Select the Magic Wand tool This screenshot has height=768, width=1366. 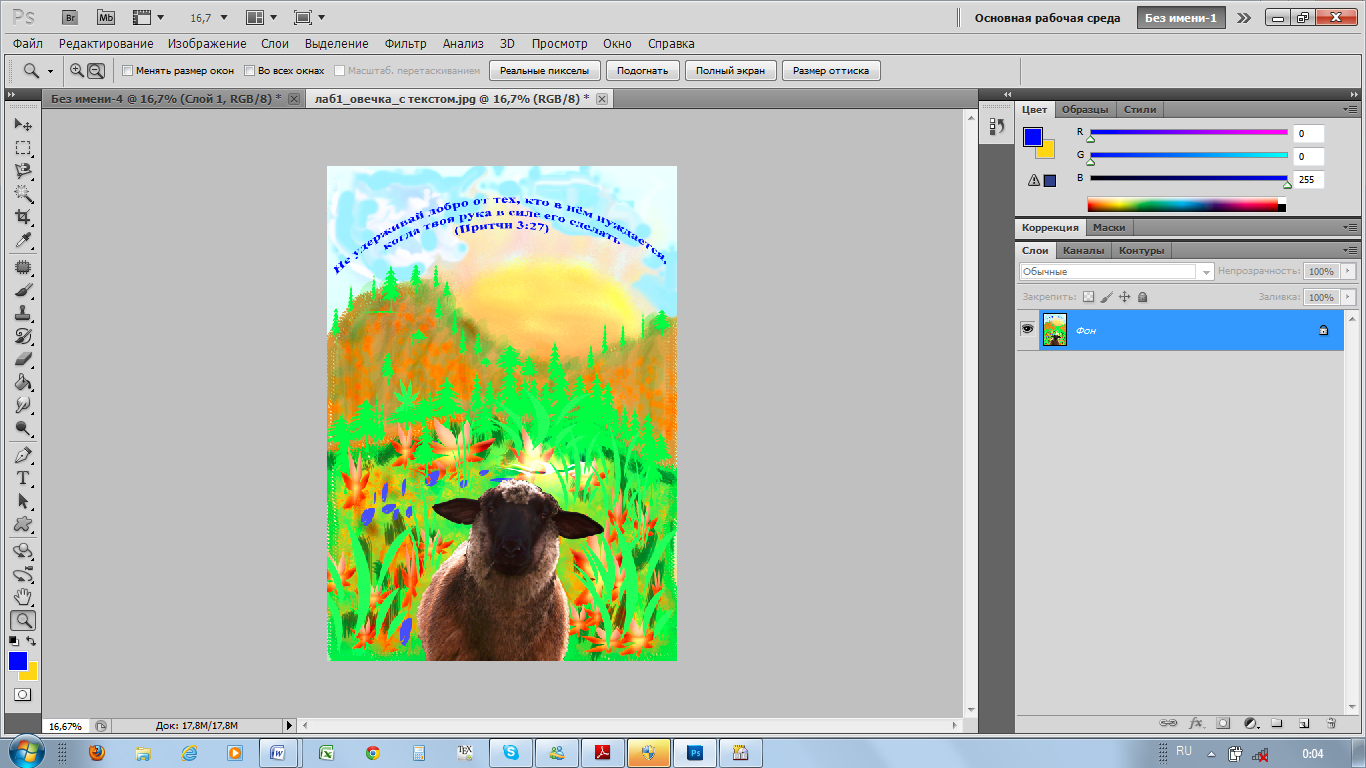[23, 194]
